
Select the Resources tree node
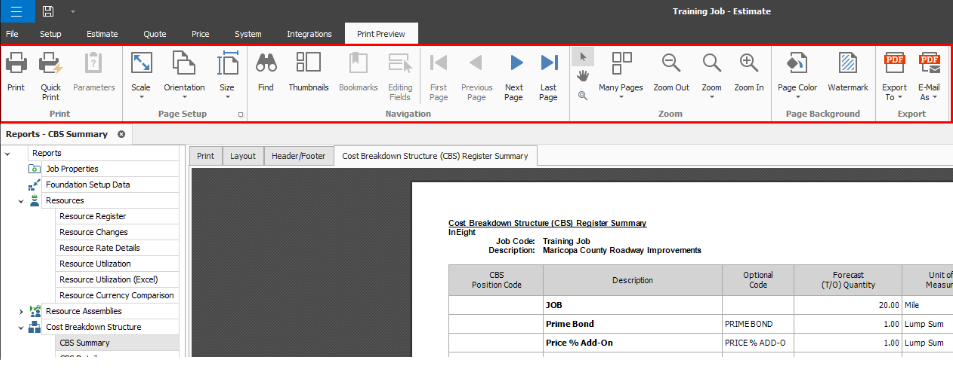(65, 200)
